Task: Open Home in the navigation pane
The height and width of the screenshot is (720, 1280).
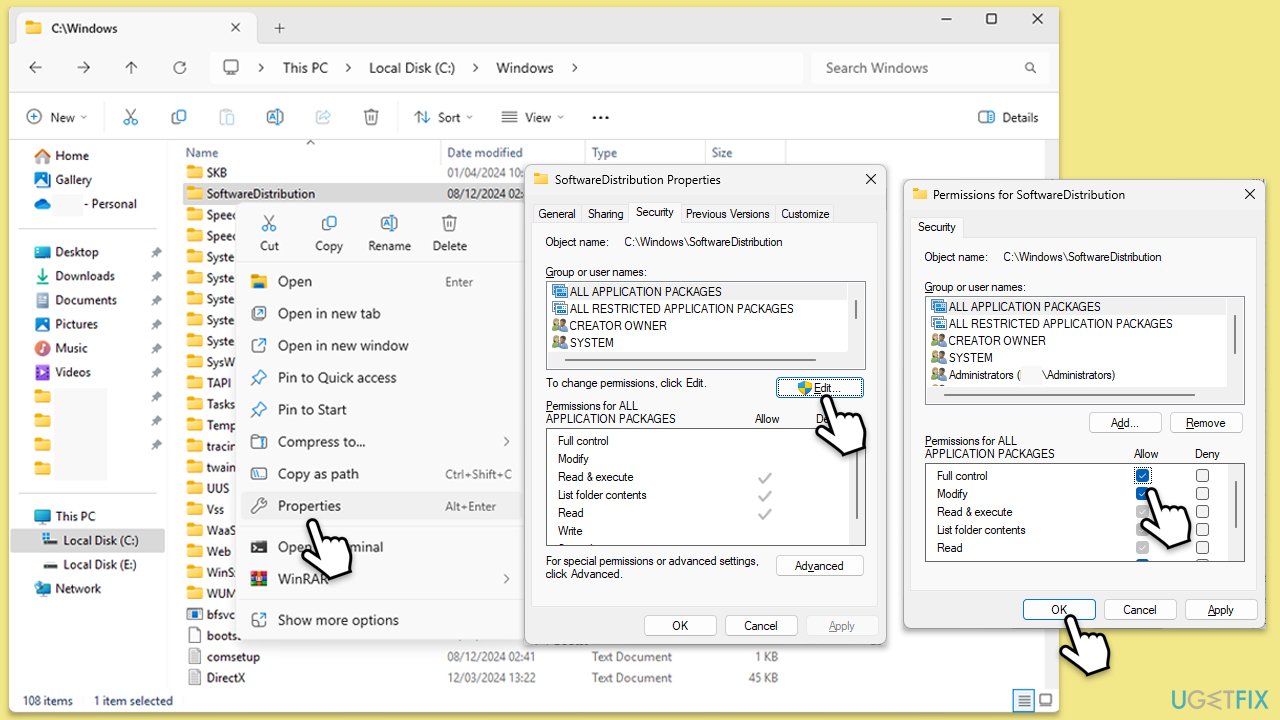Action: click(61, 156)
